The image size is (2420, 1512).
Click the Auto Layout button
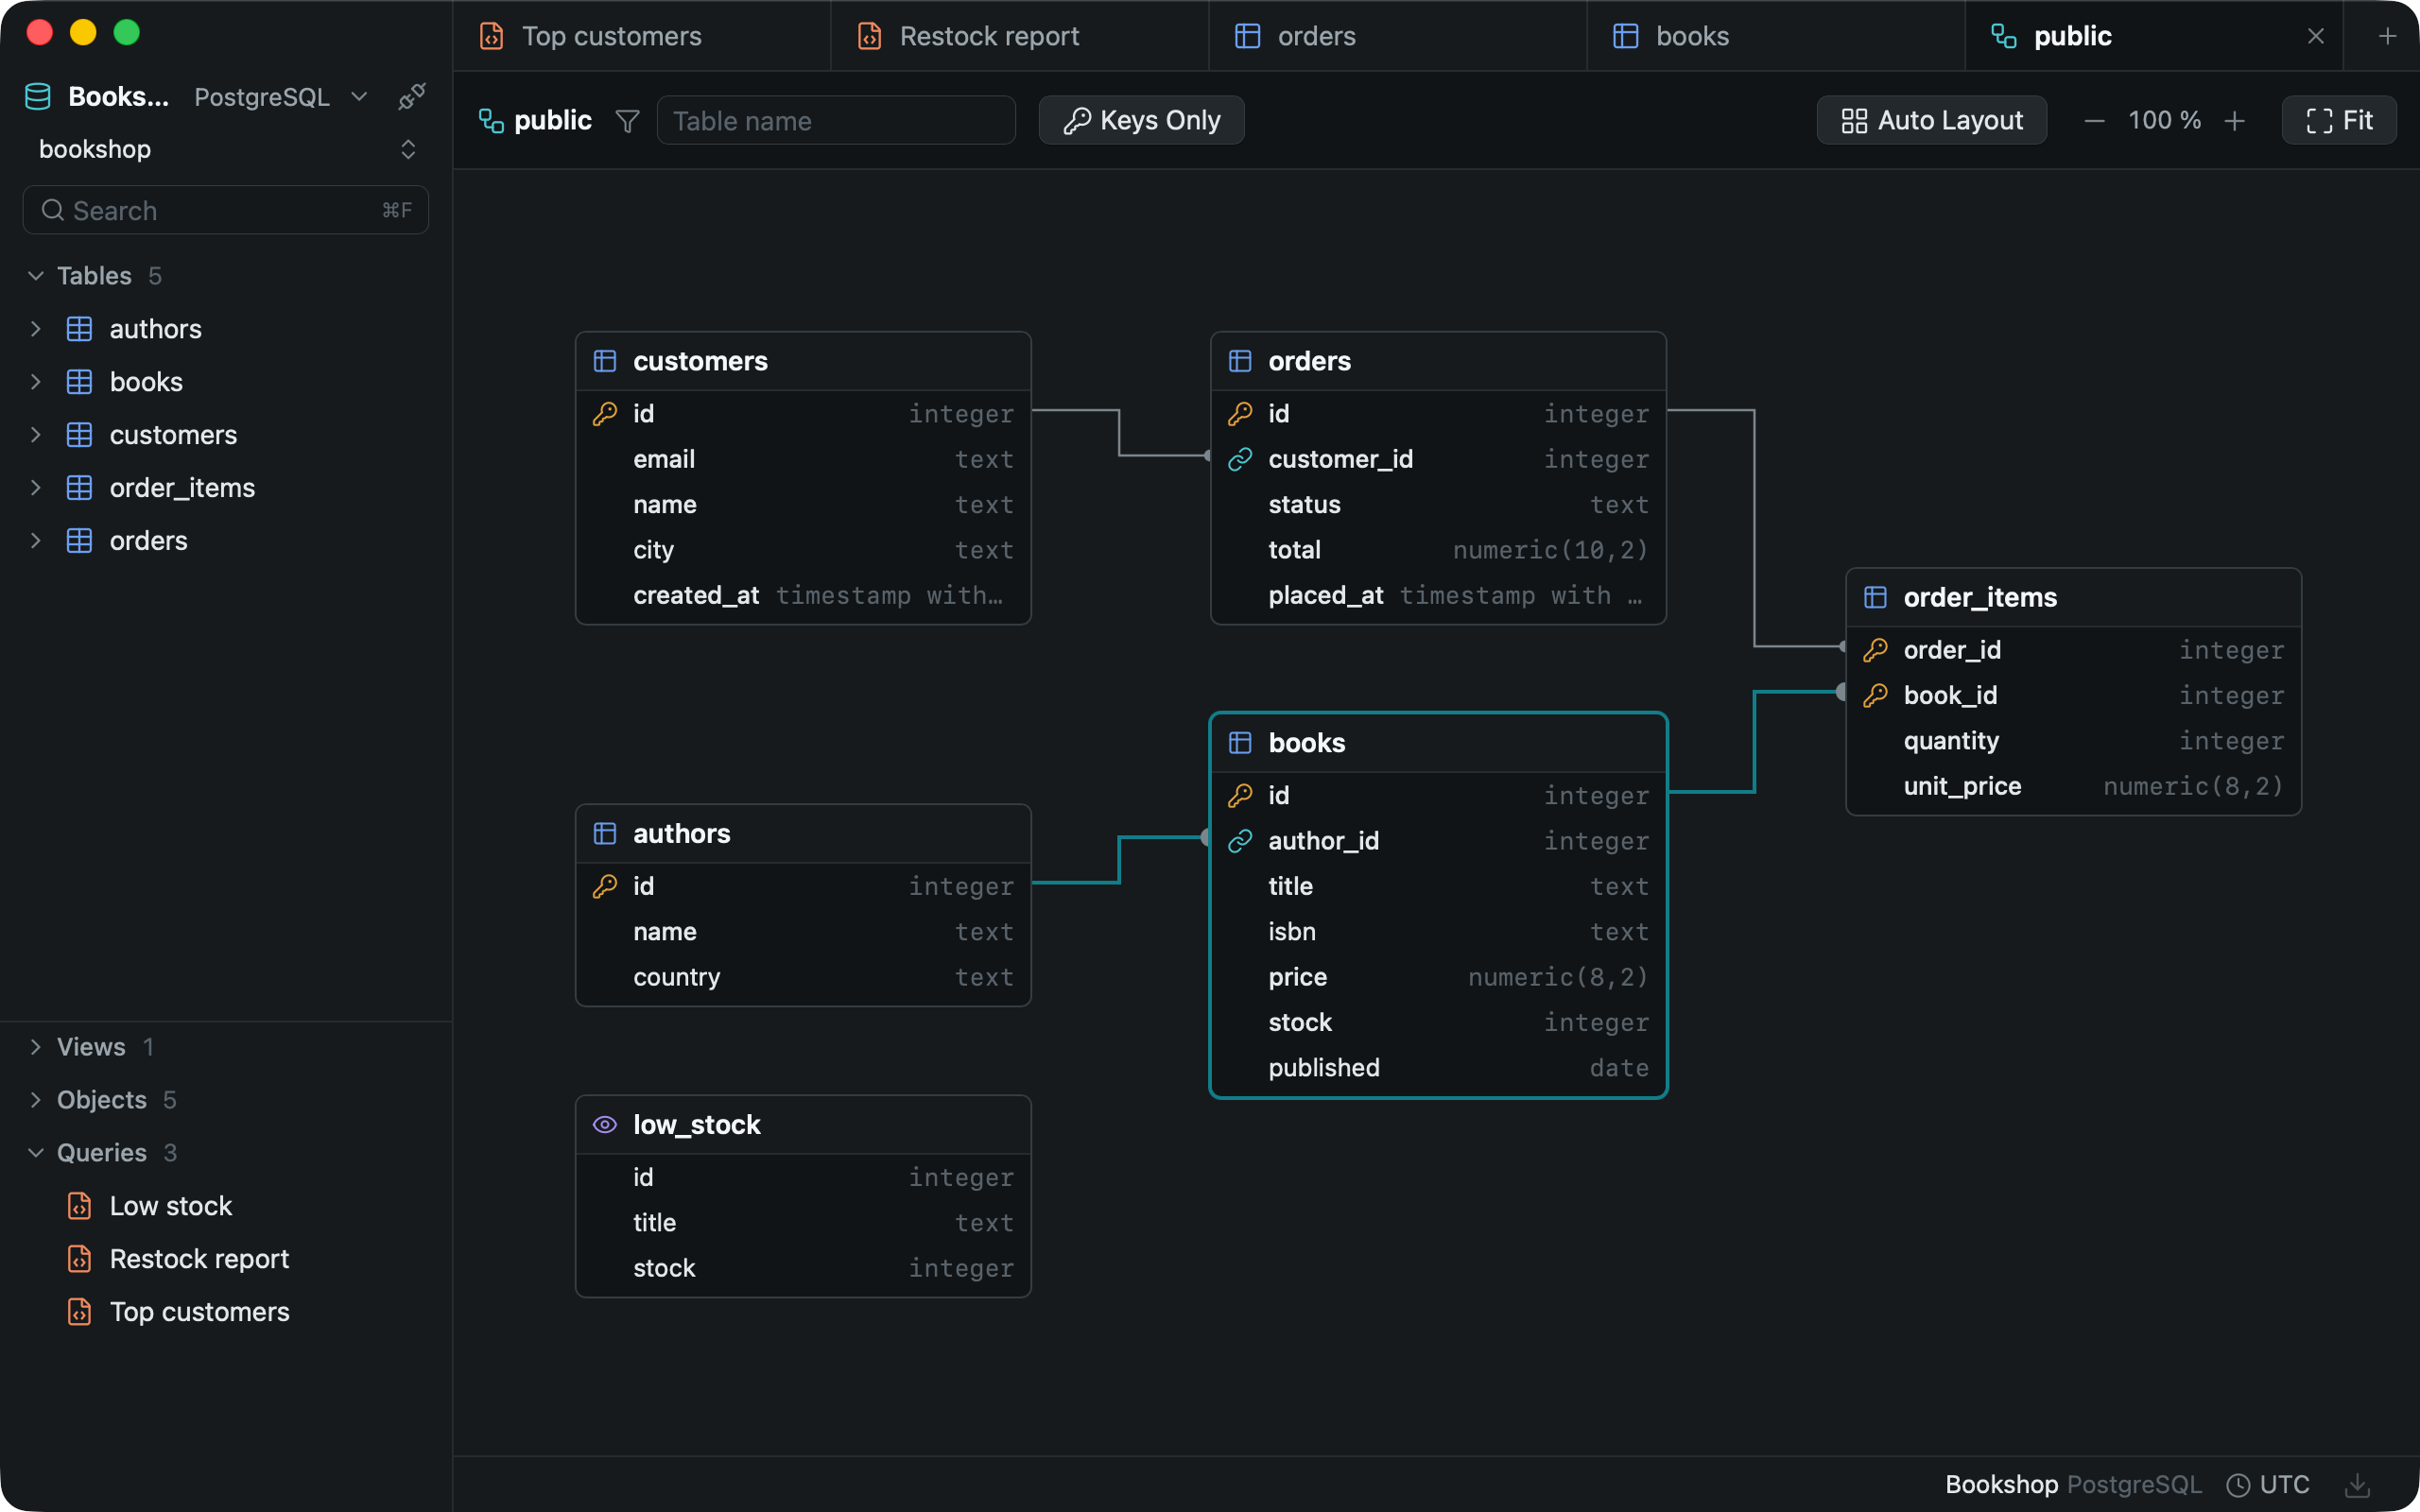(1931, 120)
